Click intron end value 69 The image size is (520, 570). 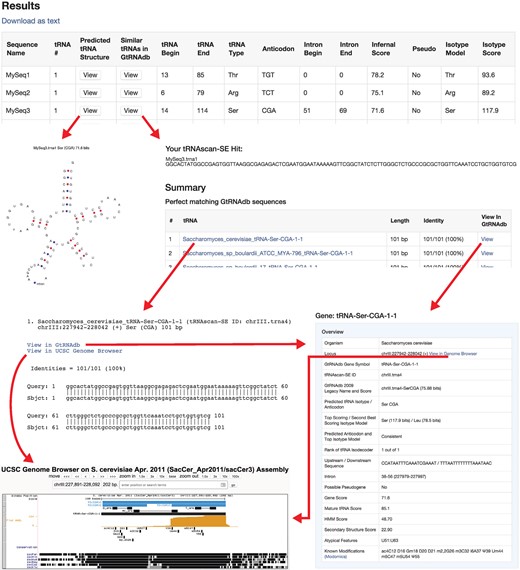coord(343,111)
